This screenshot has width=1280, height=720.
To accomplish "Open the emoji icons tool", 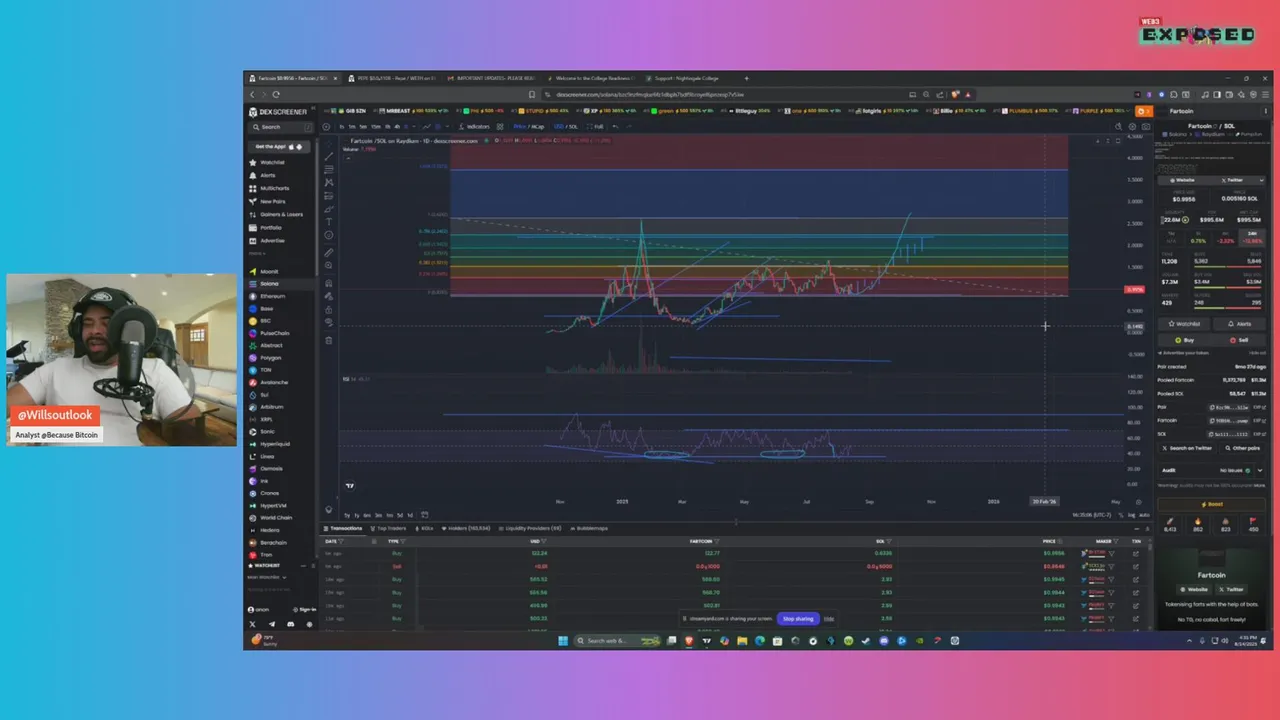I will point(329,235).
